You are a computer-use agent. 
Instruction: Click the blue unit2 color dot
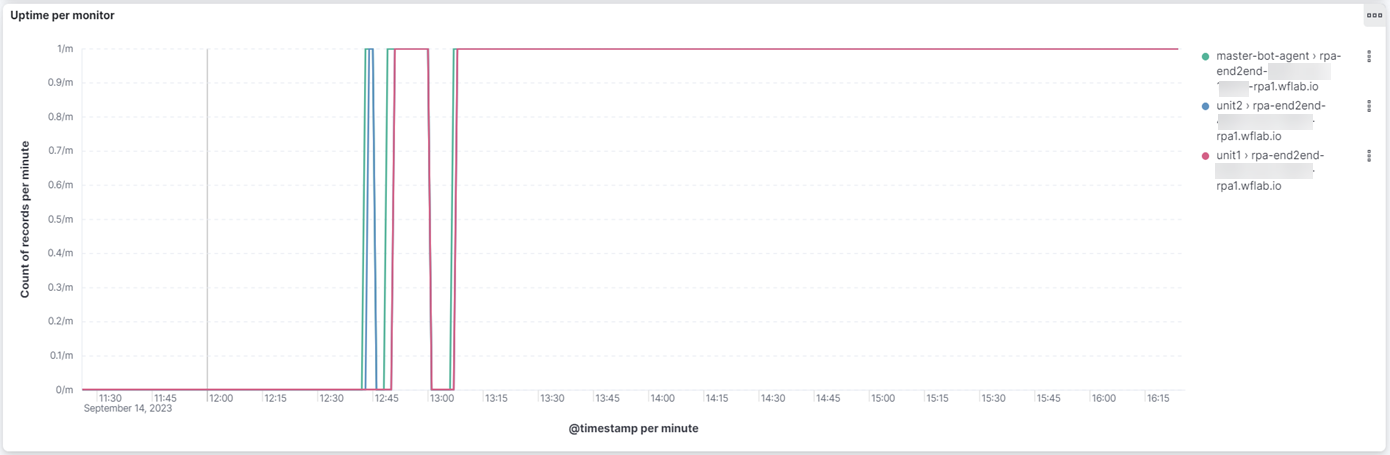(x=1206, y=106)
